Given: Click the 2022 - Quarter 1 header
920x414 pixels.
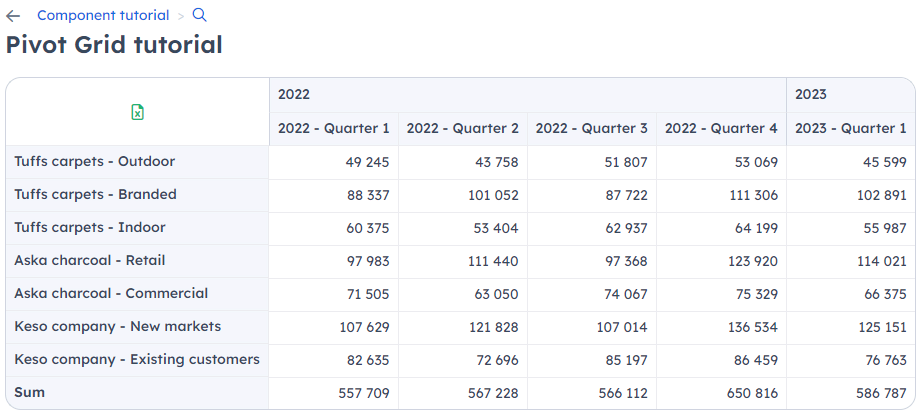Looking at the screenshot, I should (x=334, y=128).
